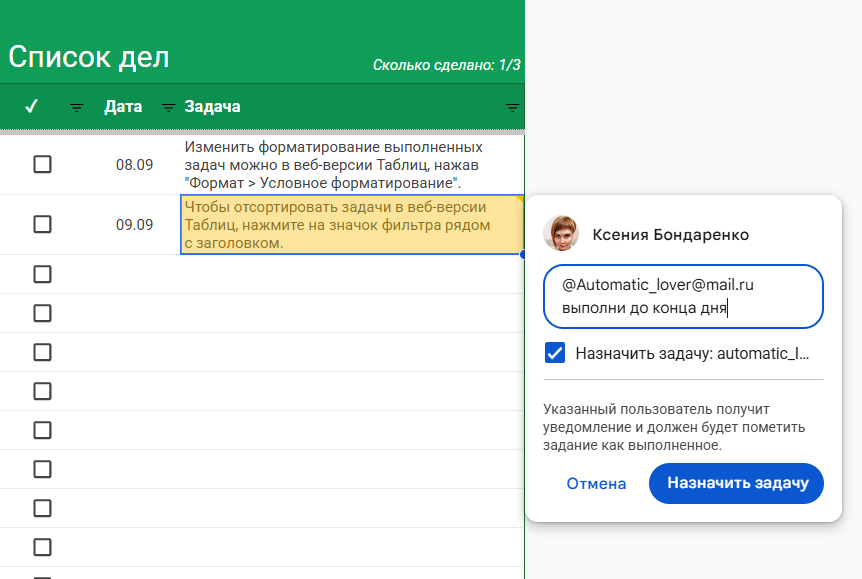Viewport: 862px width, 579px height.
Task: Click the Дата column header
Action: coord(123,107)
